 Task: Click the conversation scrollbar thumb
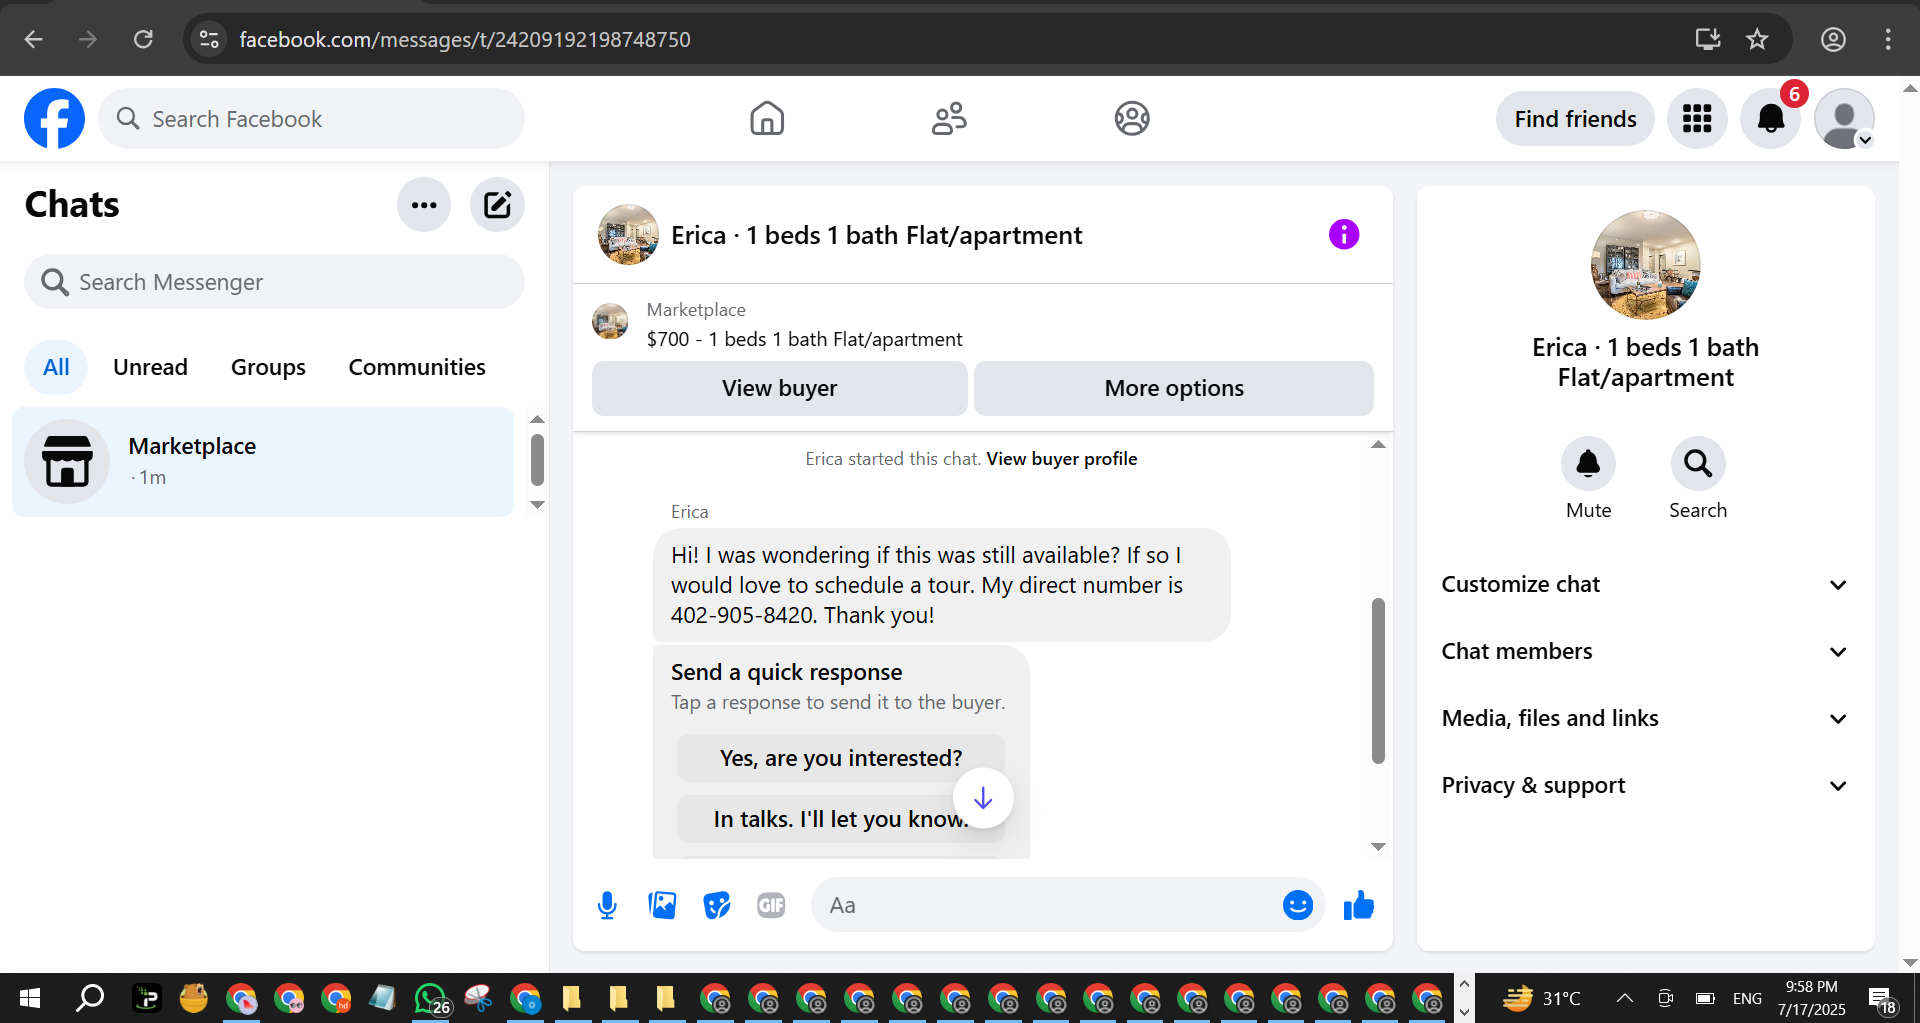(x=1378, y=680)
